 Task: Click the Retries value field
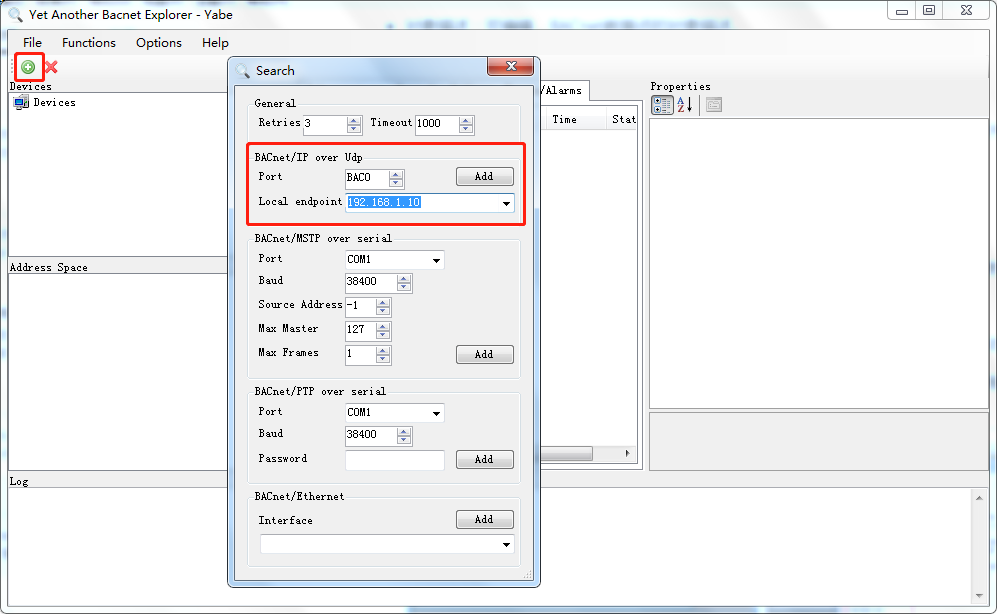click(325, 124)
